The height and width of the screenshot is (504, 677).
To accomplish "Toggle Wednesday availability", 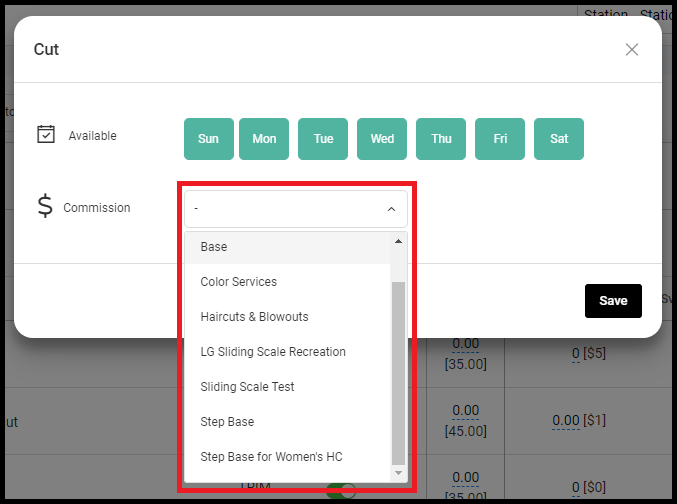I will click(x=382, y=139).
